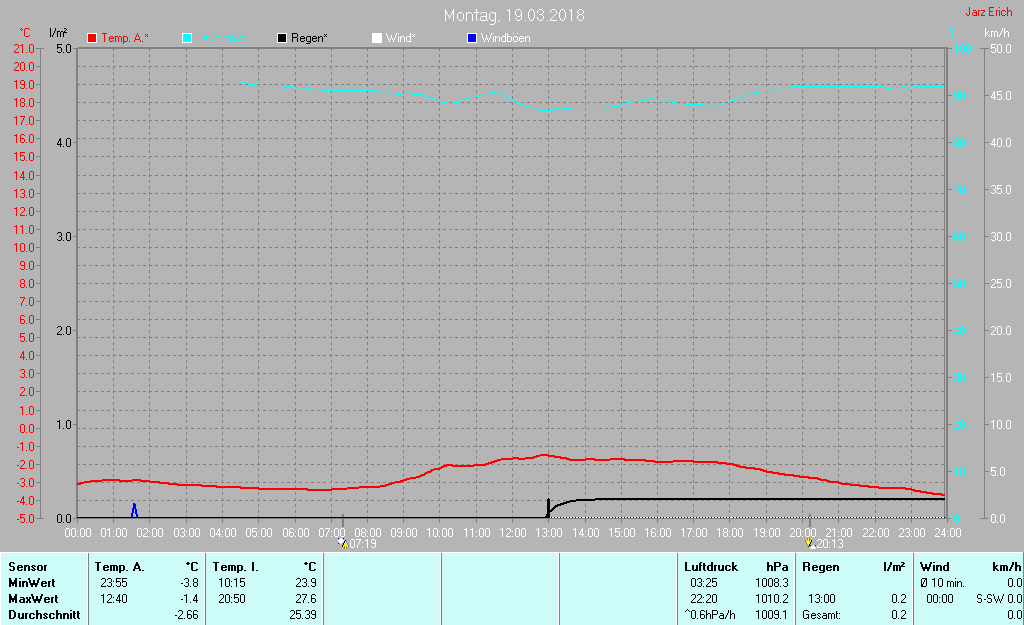Click the MaxWert row label
Image resolution: width=1024 pixels, height=625 pixels.
click(33, 599)
